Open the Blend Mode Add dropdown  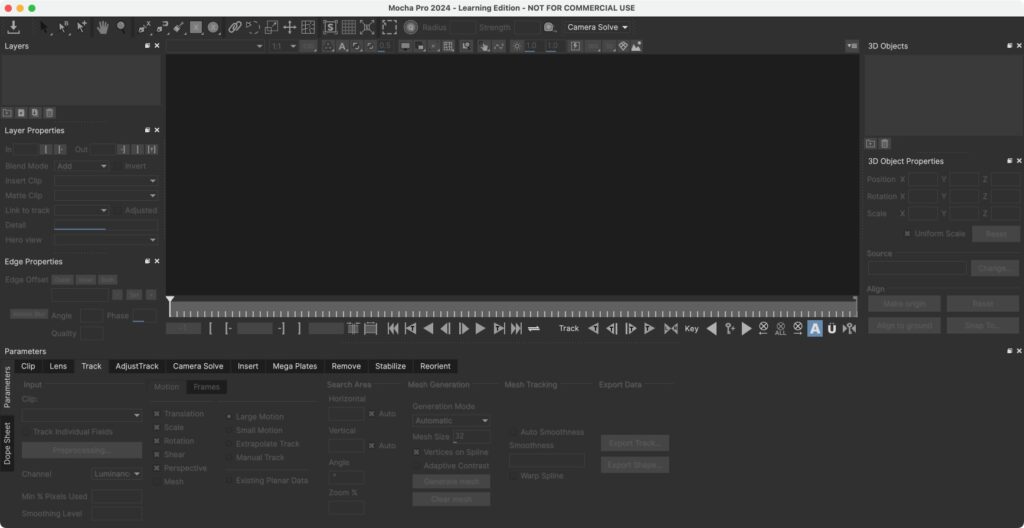point(82,166)
